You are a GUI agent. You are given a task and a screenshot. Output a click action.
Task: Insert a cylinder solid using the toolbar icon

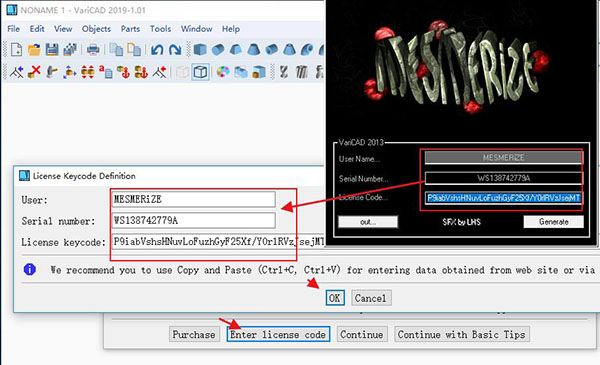(x=218, y=50)
